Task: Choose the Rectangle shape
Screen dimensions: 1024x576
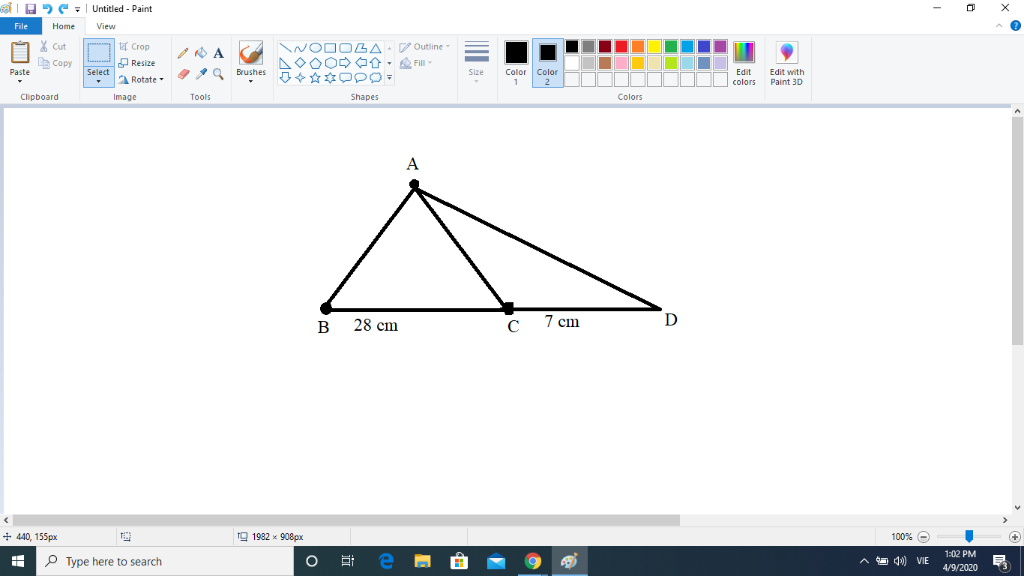Action: click(330, 48)
